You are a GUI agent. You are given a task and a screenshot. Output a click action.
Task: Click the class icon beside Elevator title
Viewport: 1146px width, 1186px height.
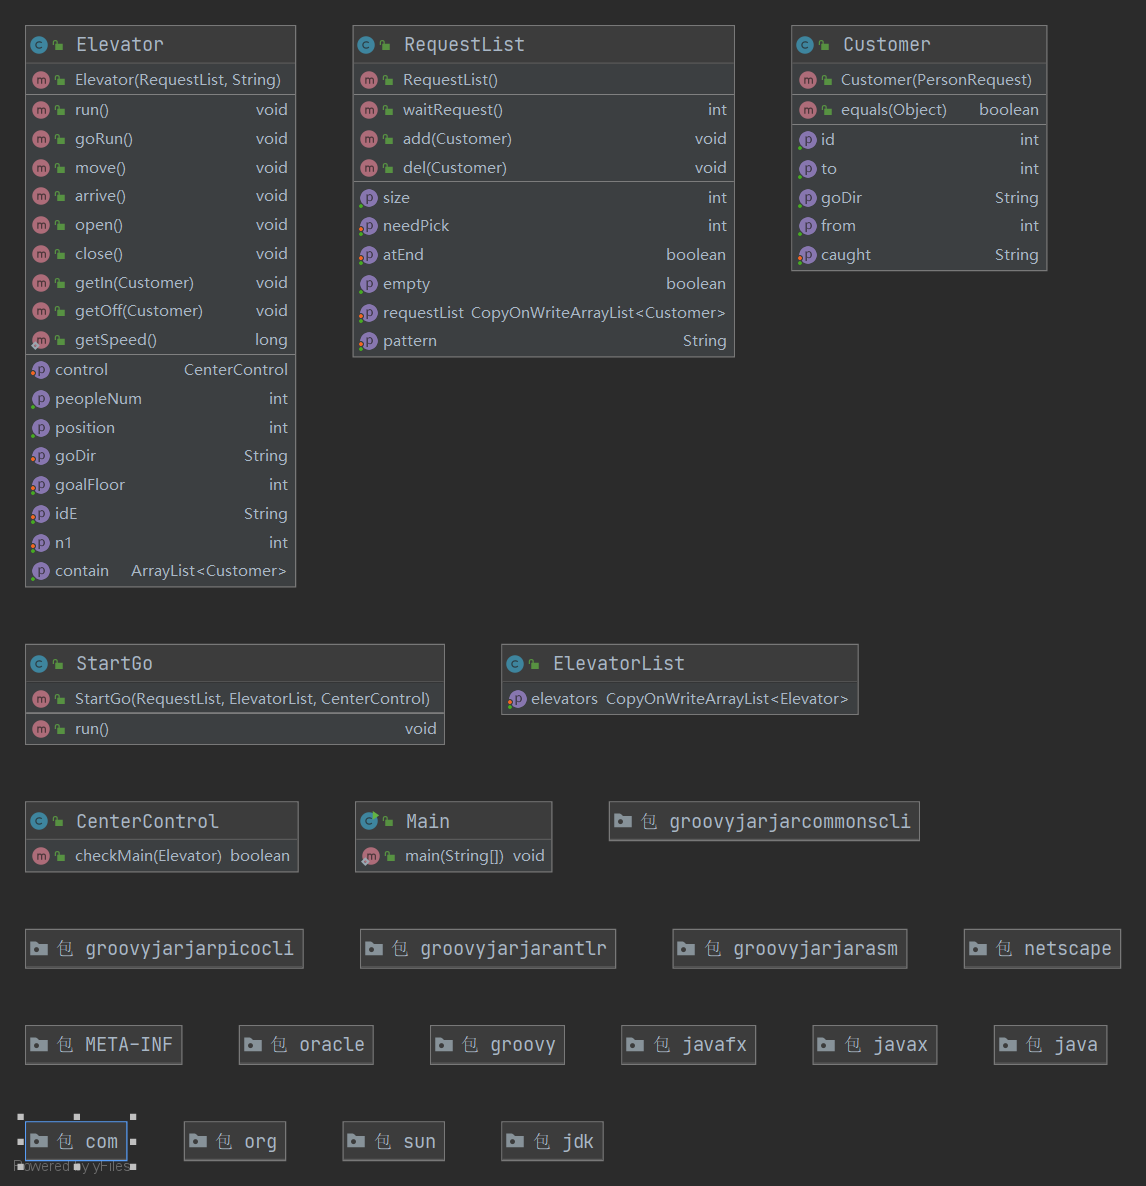pyautogui.click(x=39, y=45)
